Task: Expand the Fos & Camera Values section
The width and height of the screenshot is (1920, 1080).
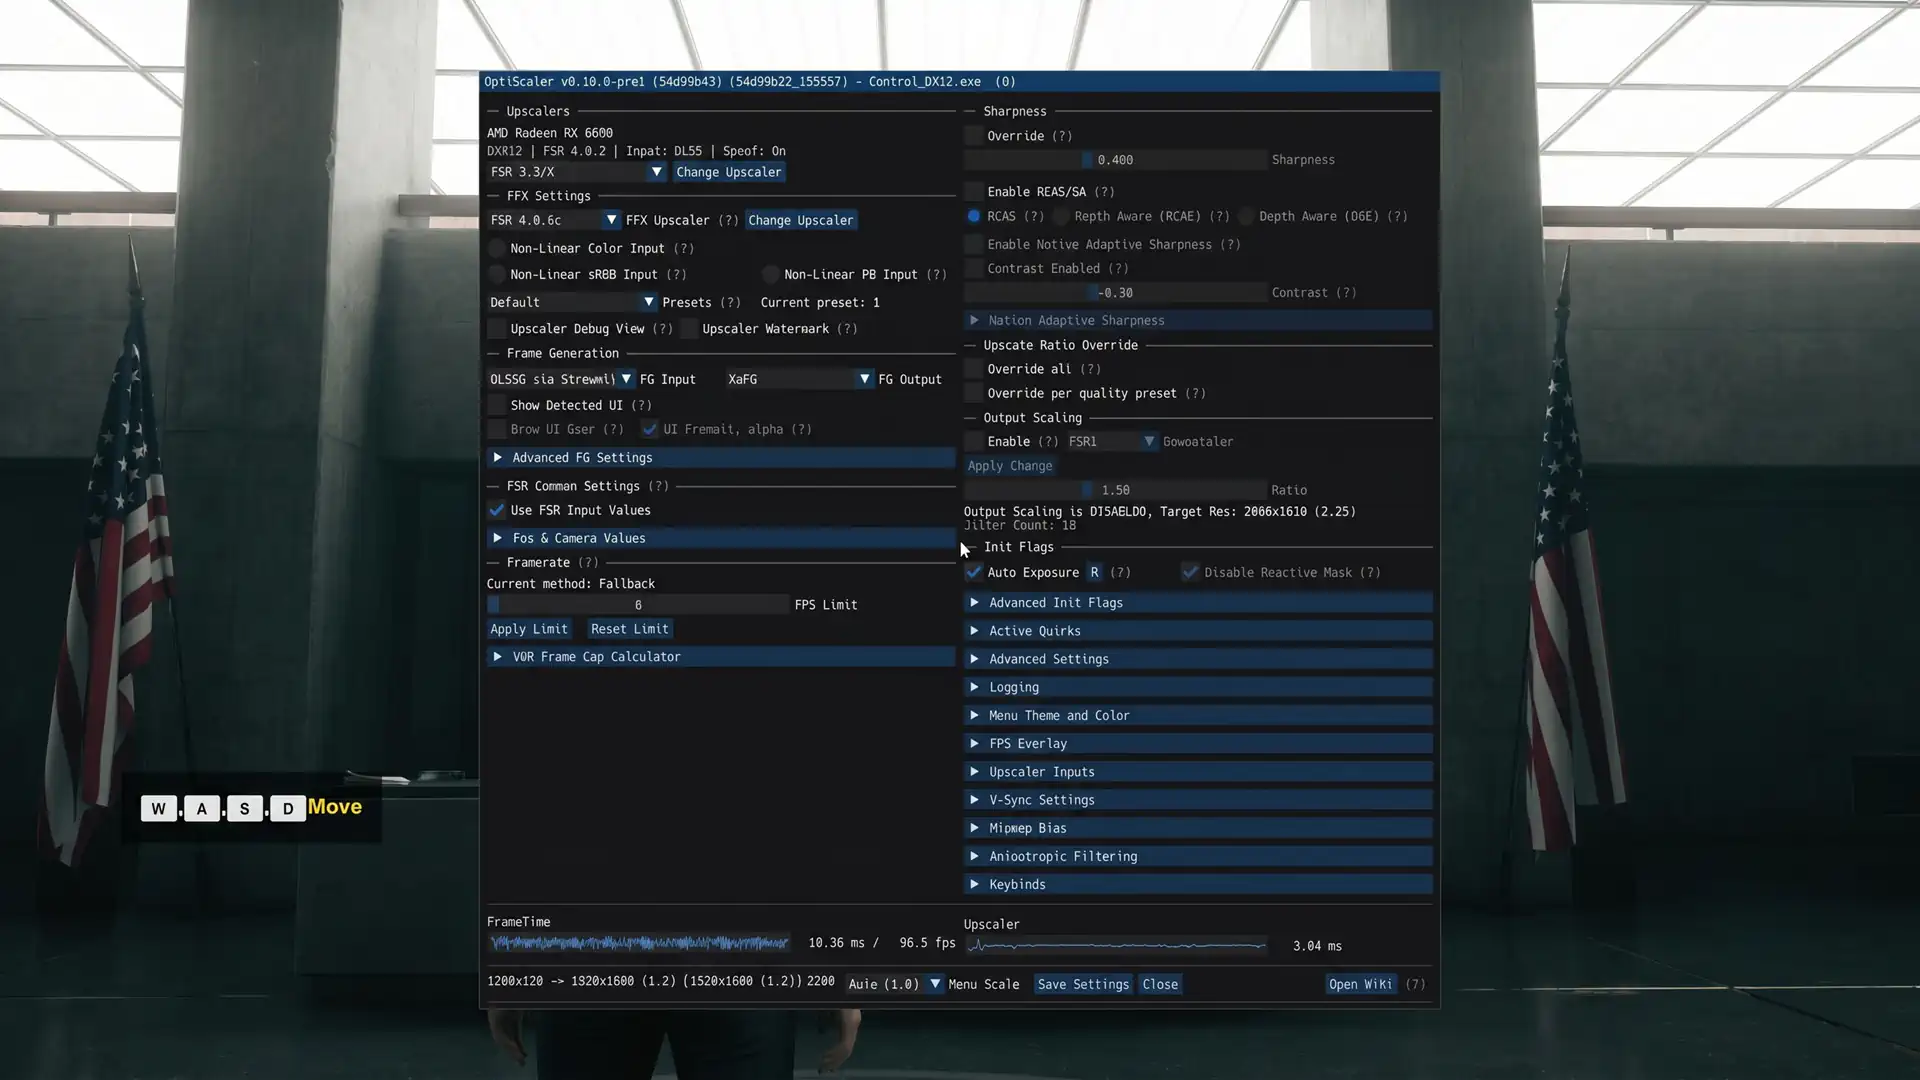Action: 720,538
